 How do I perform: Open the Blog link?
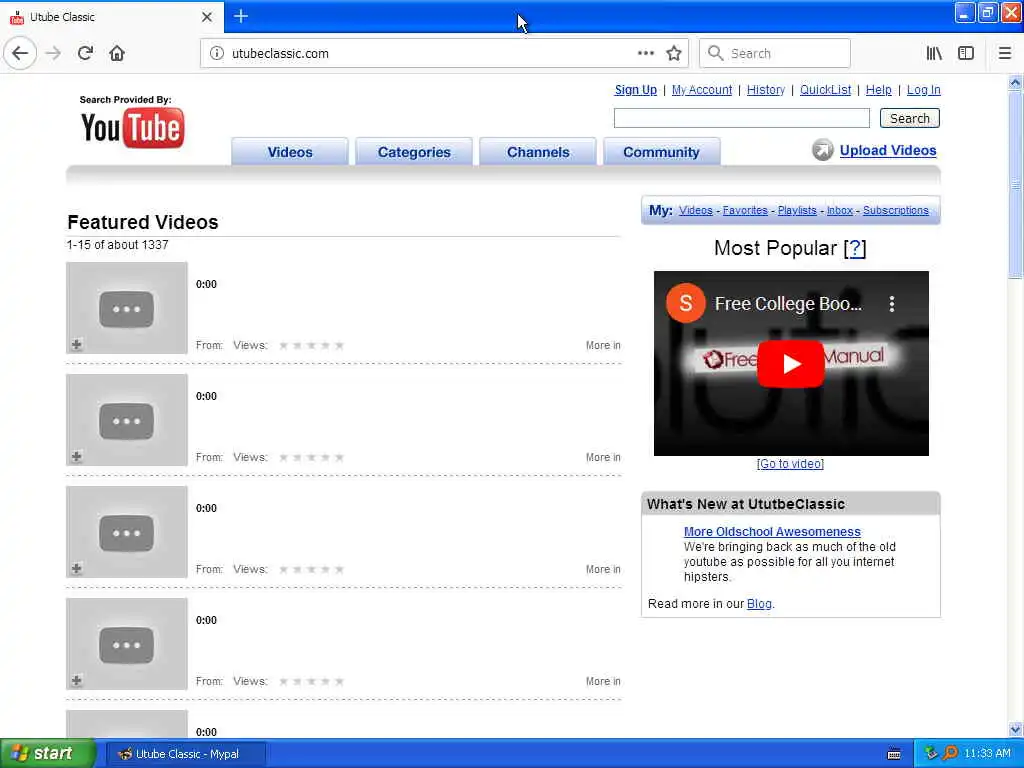759,604
